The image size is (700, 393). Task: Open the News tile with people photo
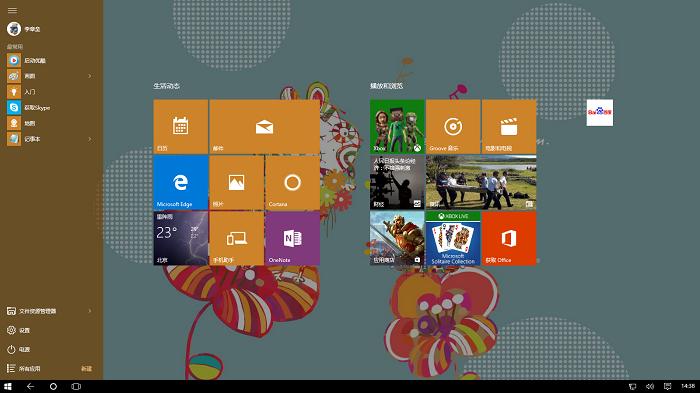[x=481, y=182]
